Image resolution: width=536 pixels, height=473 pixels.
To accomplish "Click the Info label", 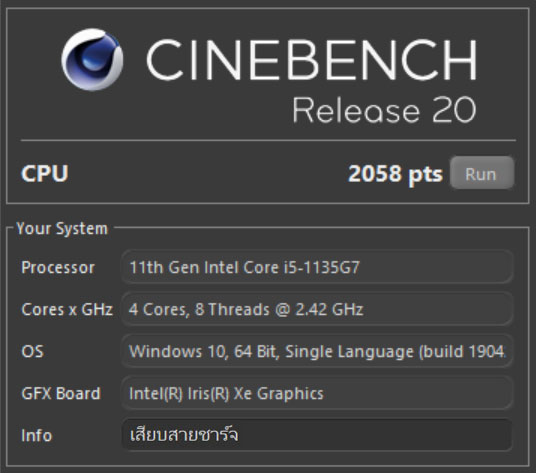I will click(x=37, y=435).
